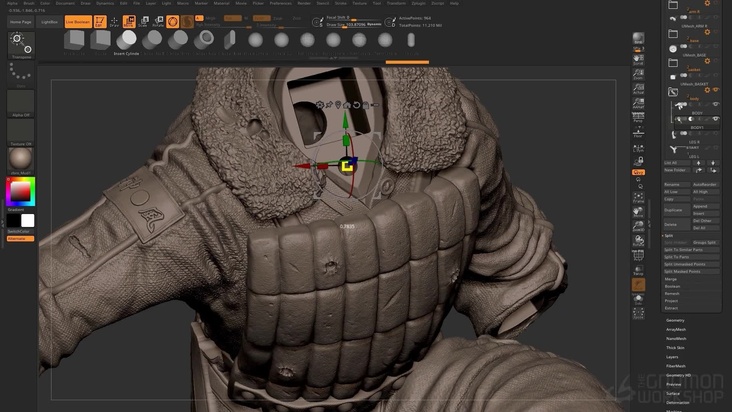
Task: Open the Transform menu
Action: click(396, 3)
